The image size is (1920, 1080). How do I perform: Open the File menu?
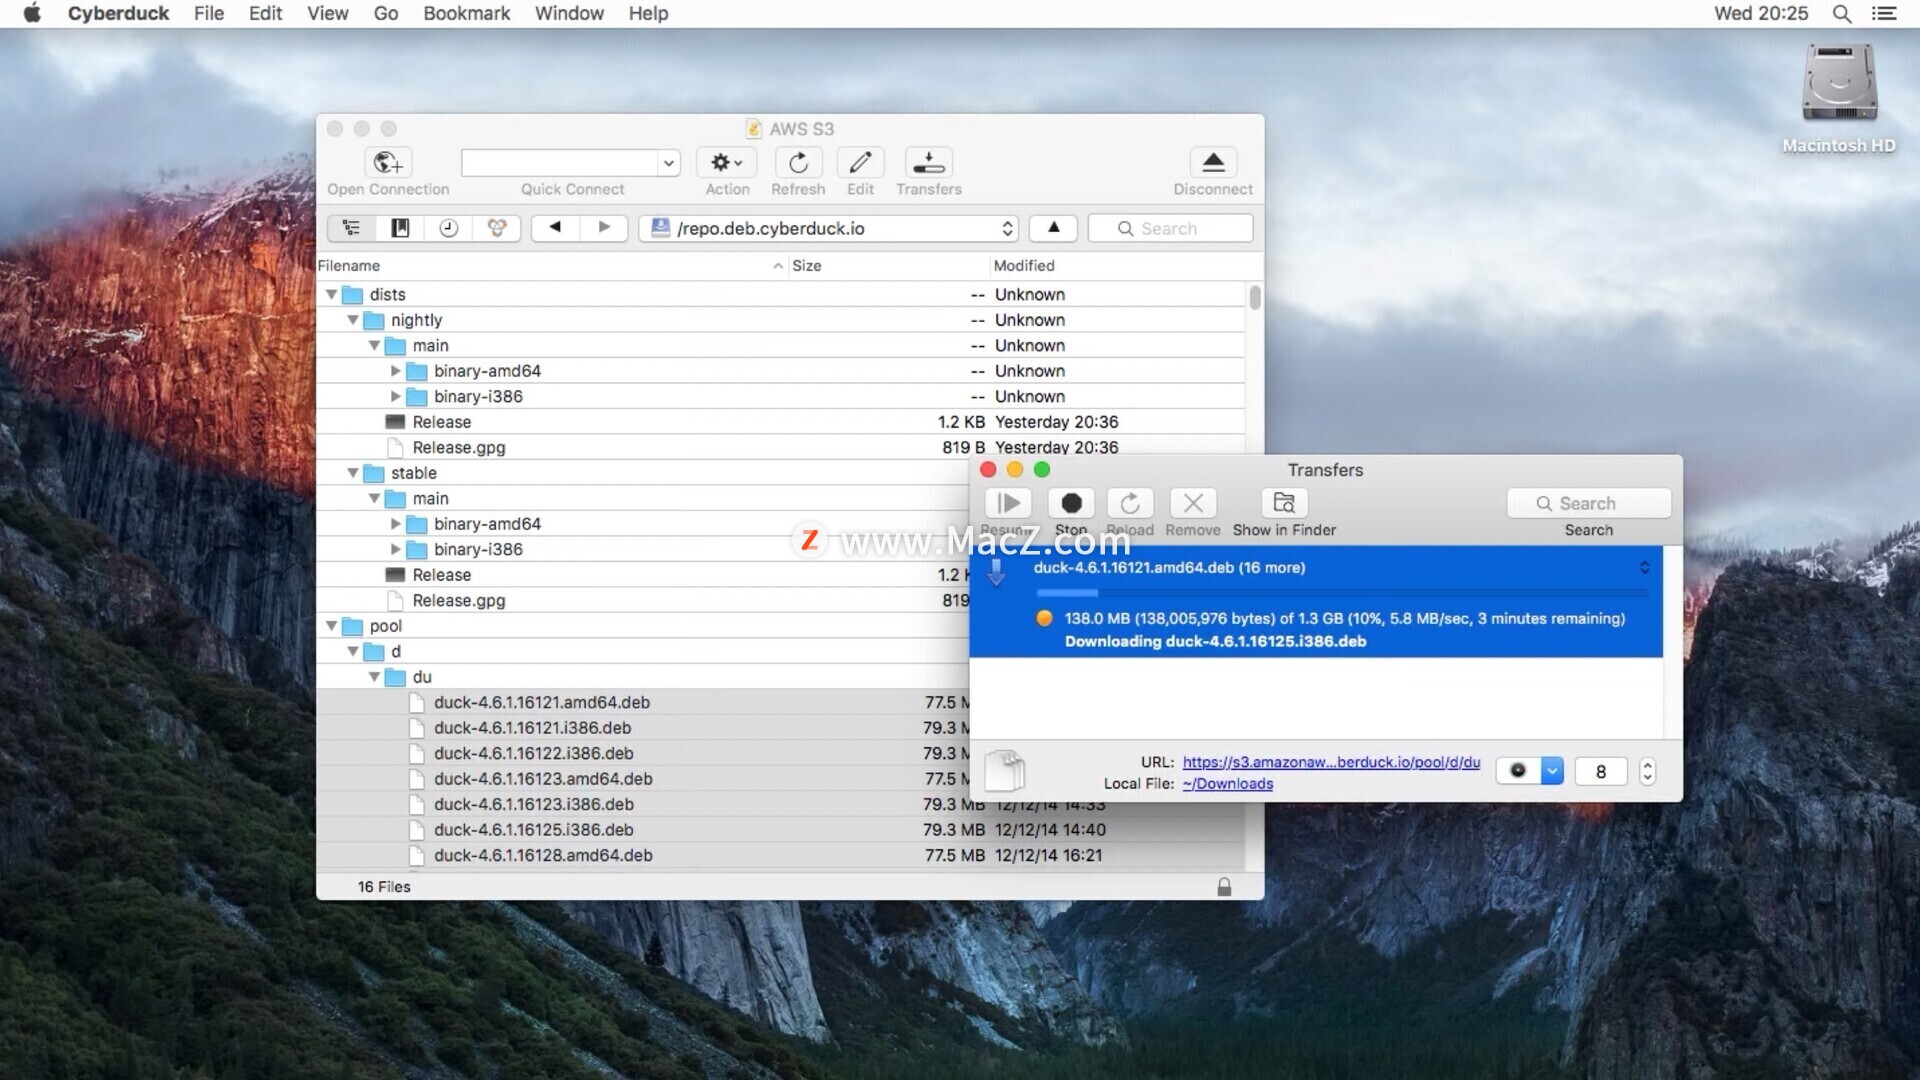click(x=208, y=13)
